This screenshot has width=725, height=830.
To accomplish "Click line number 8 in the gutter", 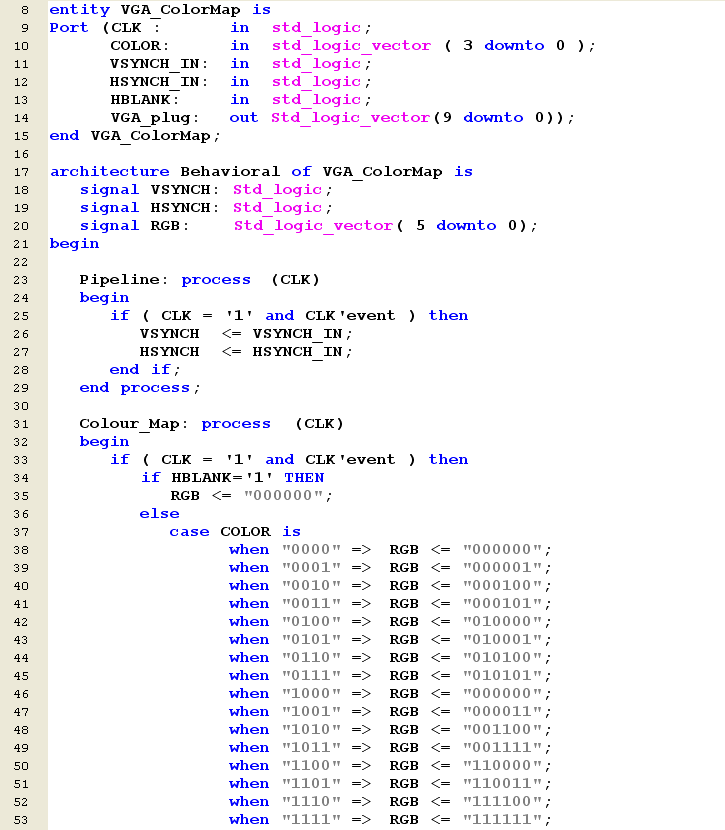I will pyautogui.click(x=25, y=10).
